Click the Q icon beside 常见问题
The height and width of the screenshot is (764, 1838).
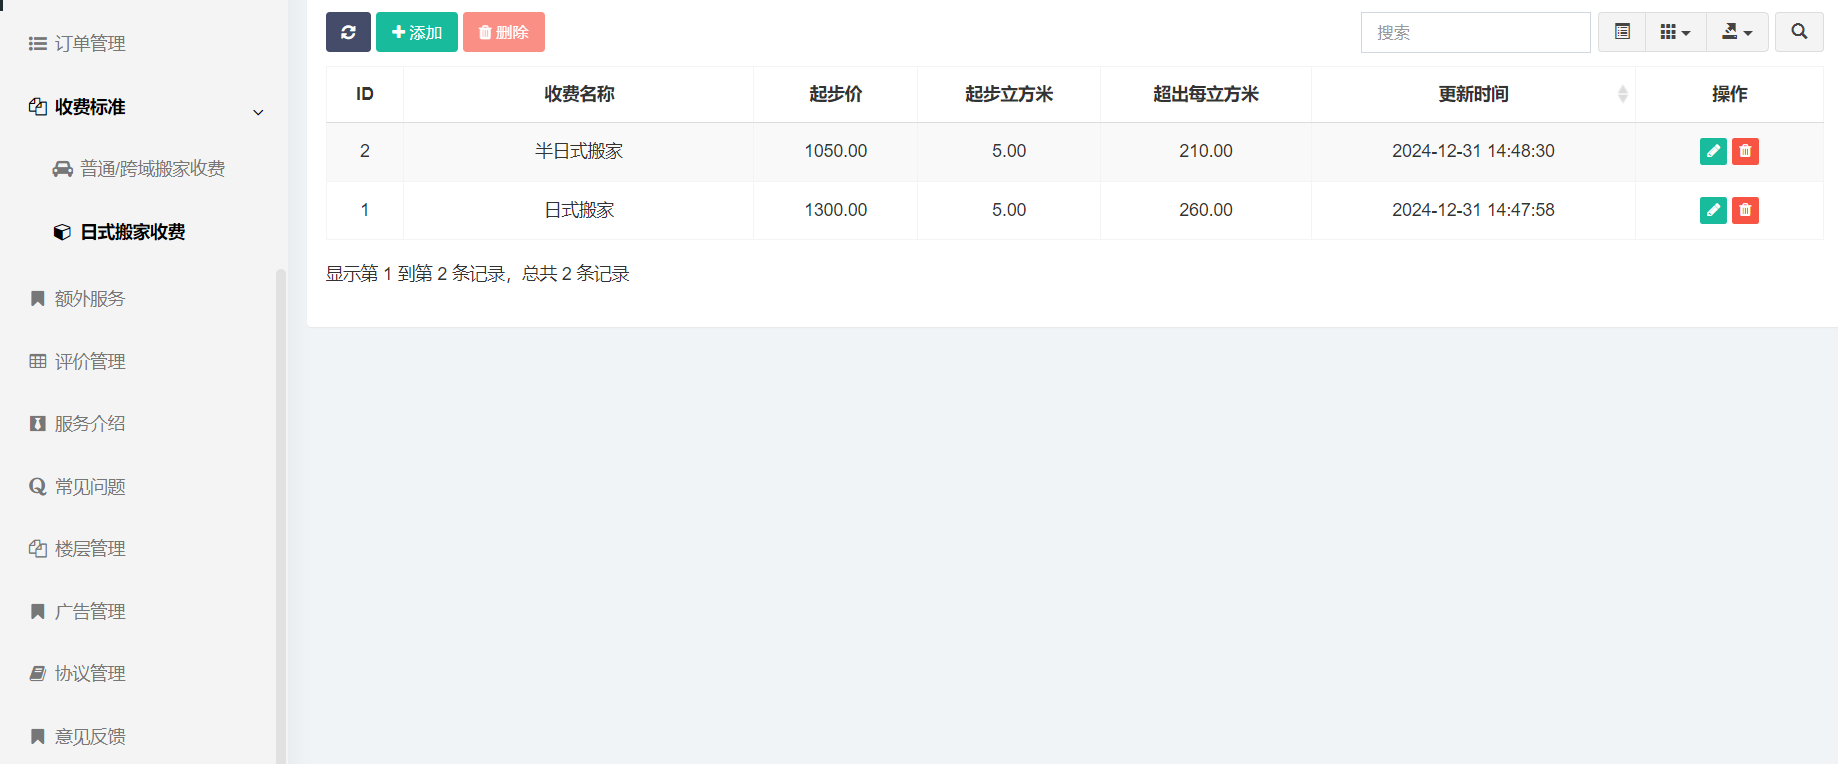(38, 486)
